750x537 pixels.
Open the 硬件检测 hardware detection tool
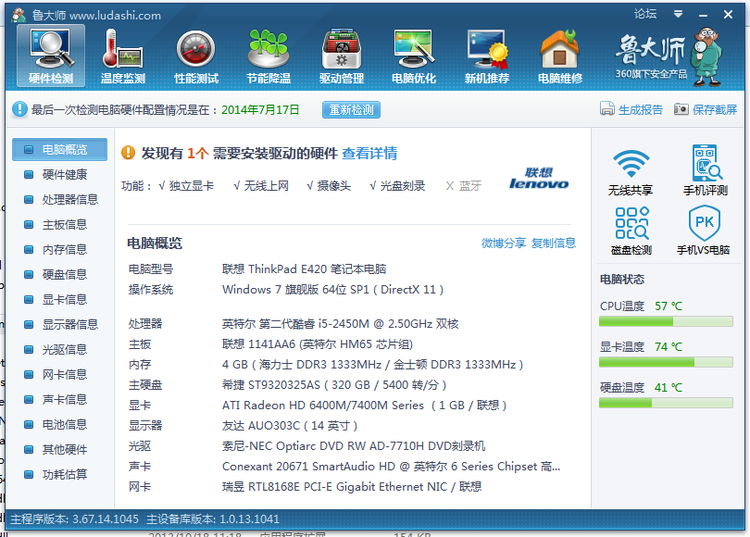click(51, 55)
